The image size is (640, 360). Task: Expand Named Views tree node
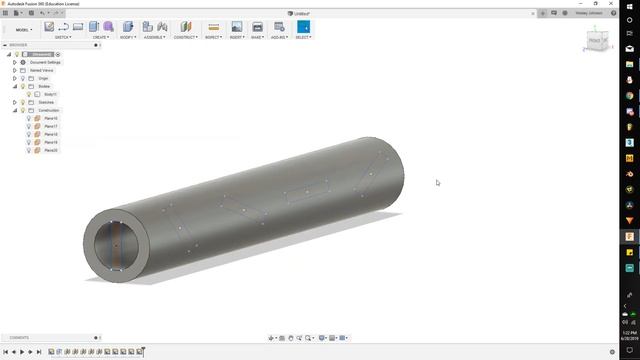point(15,70)
